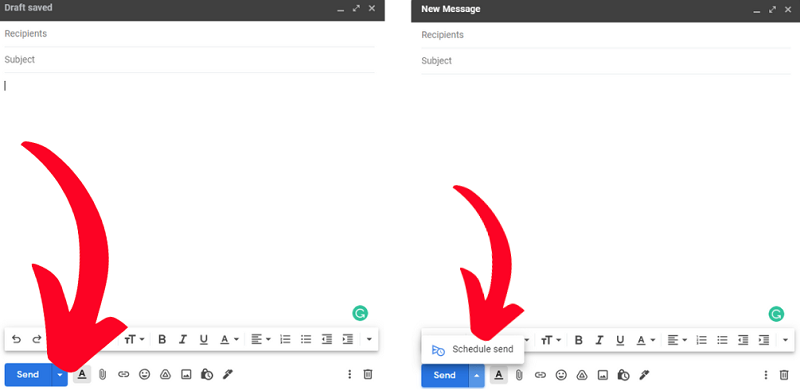Toggle confidential mode in the left compose window
Screen dimensions: 800x390
click(x=207, y=375)
